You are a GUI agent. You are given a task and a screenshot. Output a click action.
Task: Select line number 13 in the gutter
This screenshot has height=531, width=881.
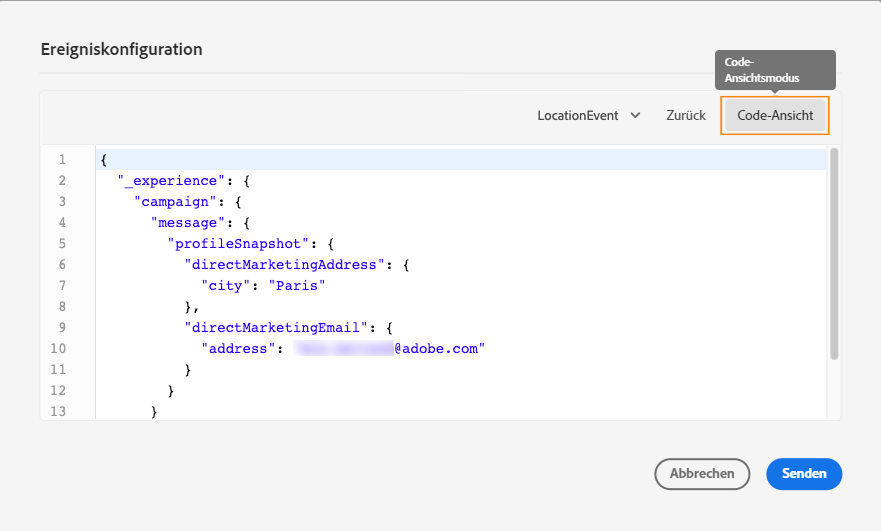[x=62, y=412]
